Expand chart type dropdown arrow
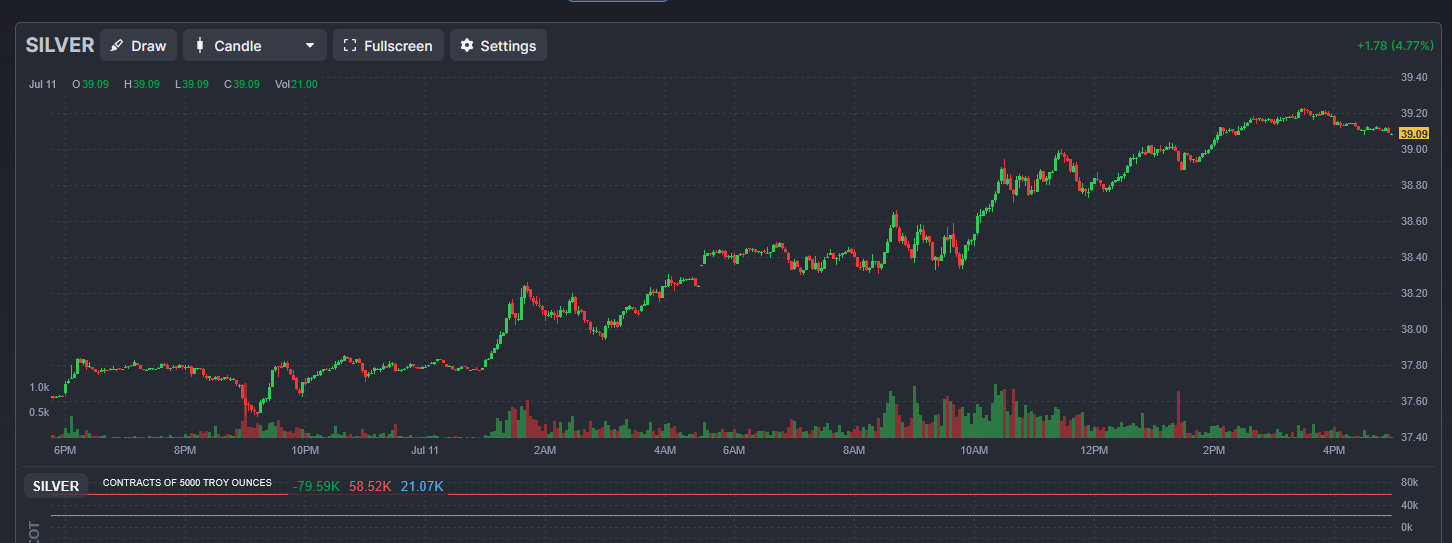 point(310,46)
